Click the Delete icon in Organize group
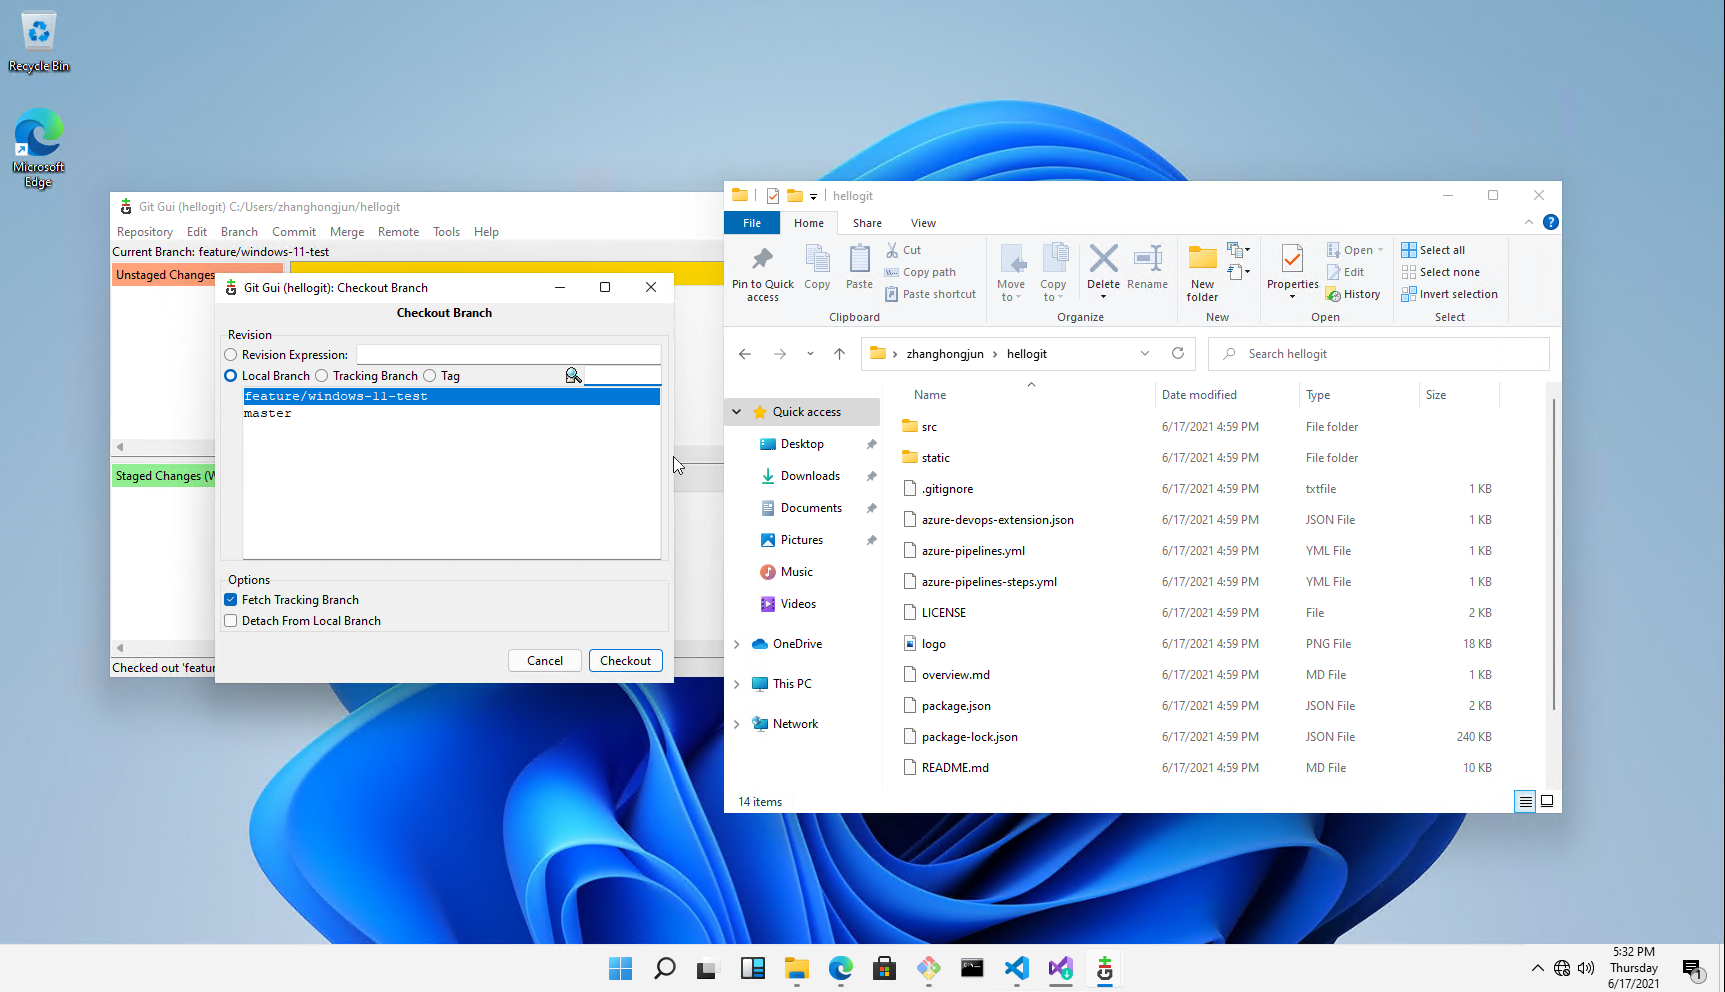Image resolution: width=1725 pixels, height=992 pixels. coord(1103,259)
